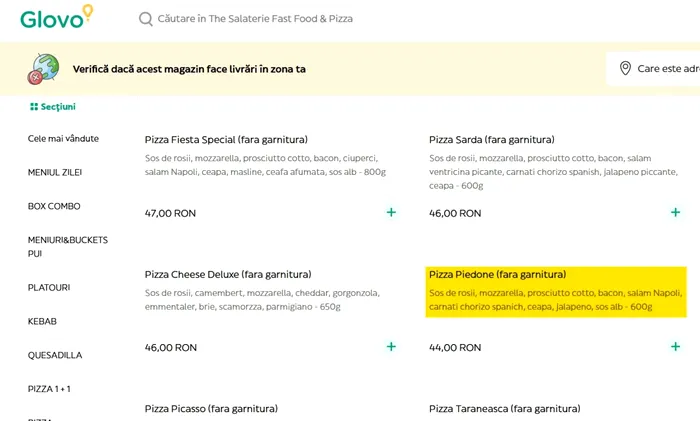Click the location pin icon
Image resolution: width=700 pixels, height=421 pixels.
[x=626, y=68]
